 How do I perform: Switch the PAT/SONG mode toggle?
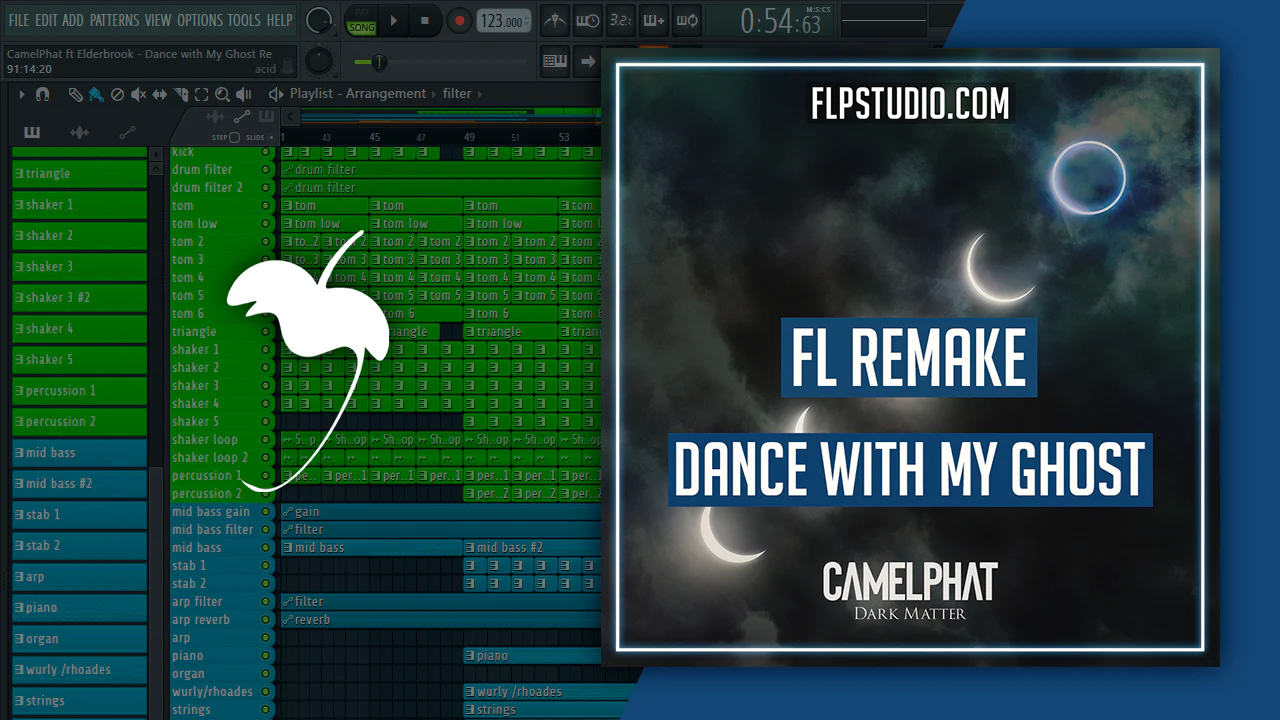[x=361, y=21]
